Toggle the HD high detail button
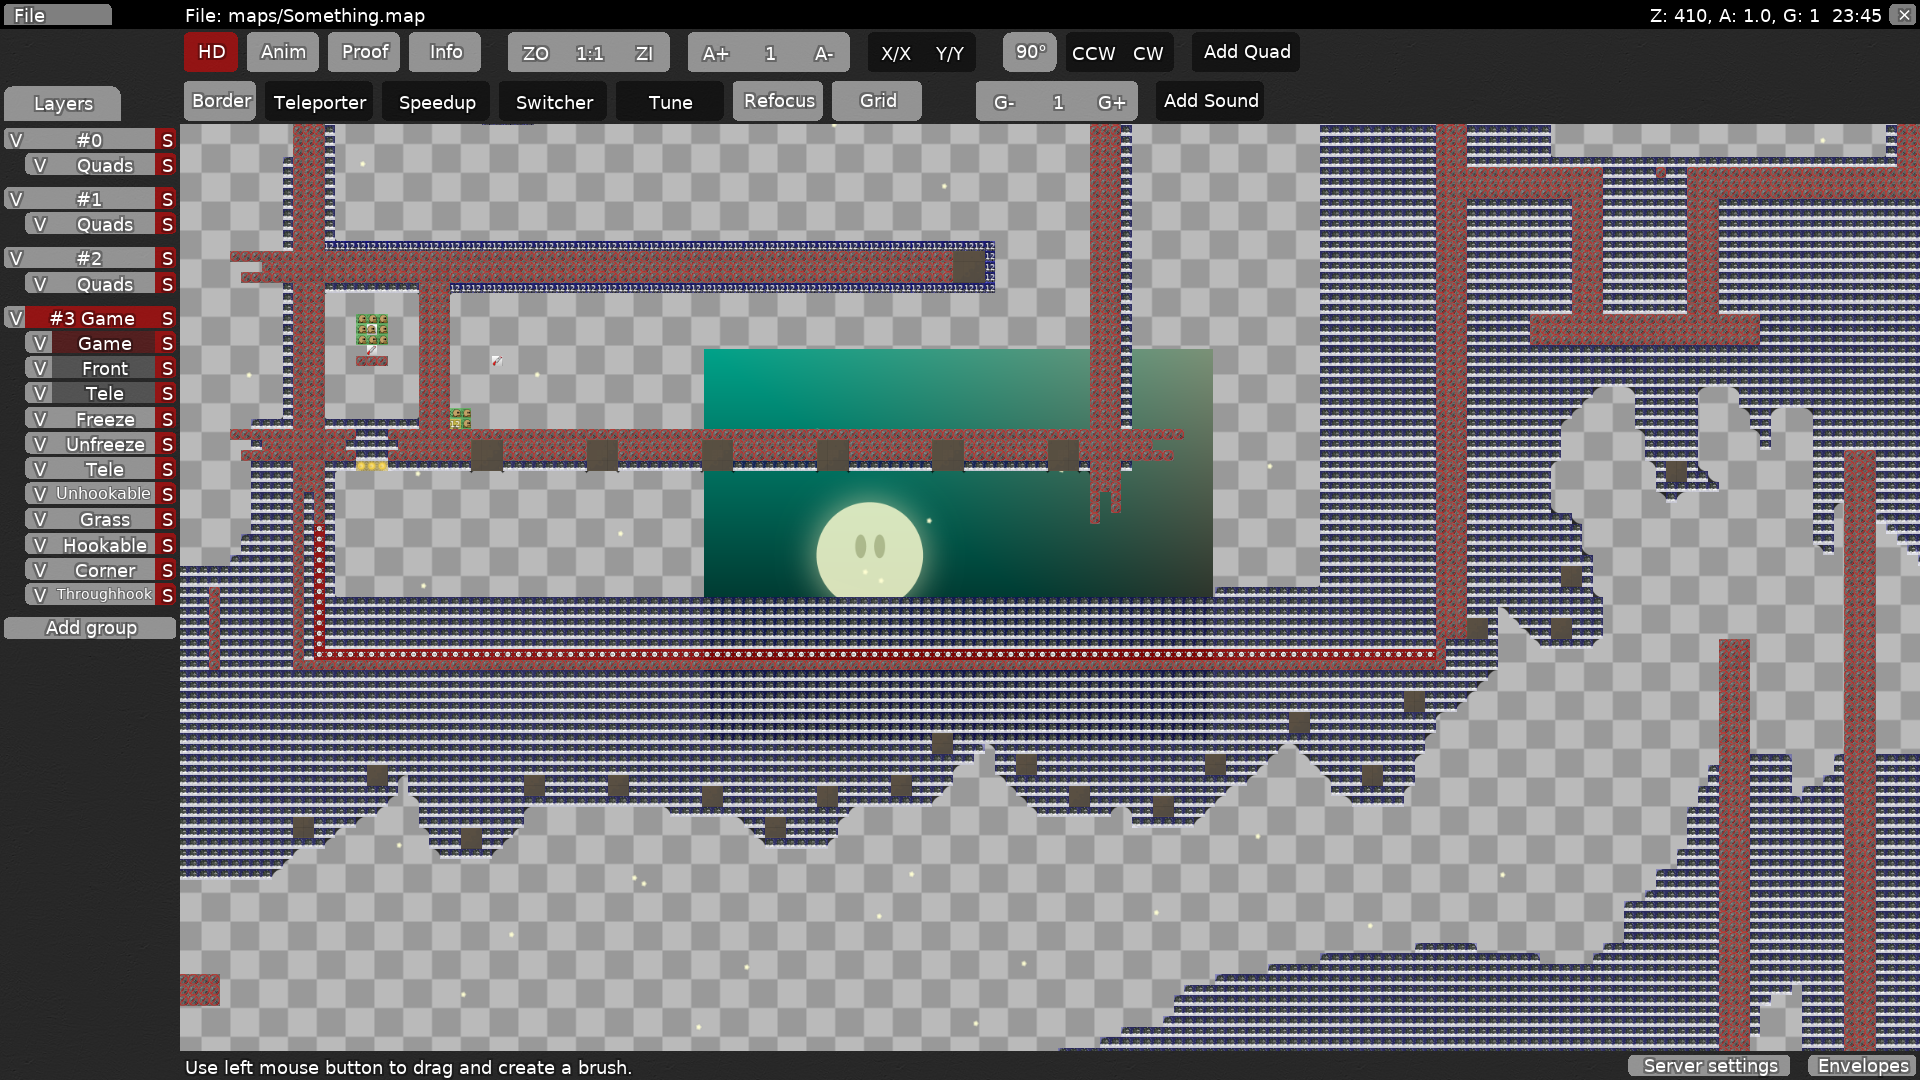The width and height of the screenshot is (1920, 1080). pos(211,52)
